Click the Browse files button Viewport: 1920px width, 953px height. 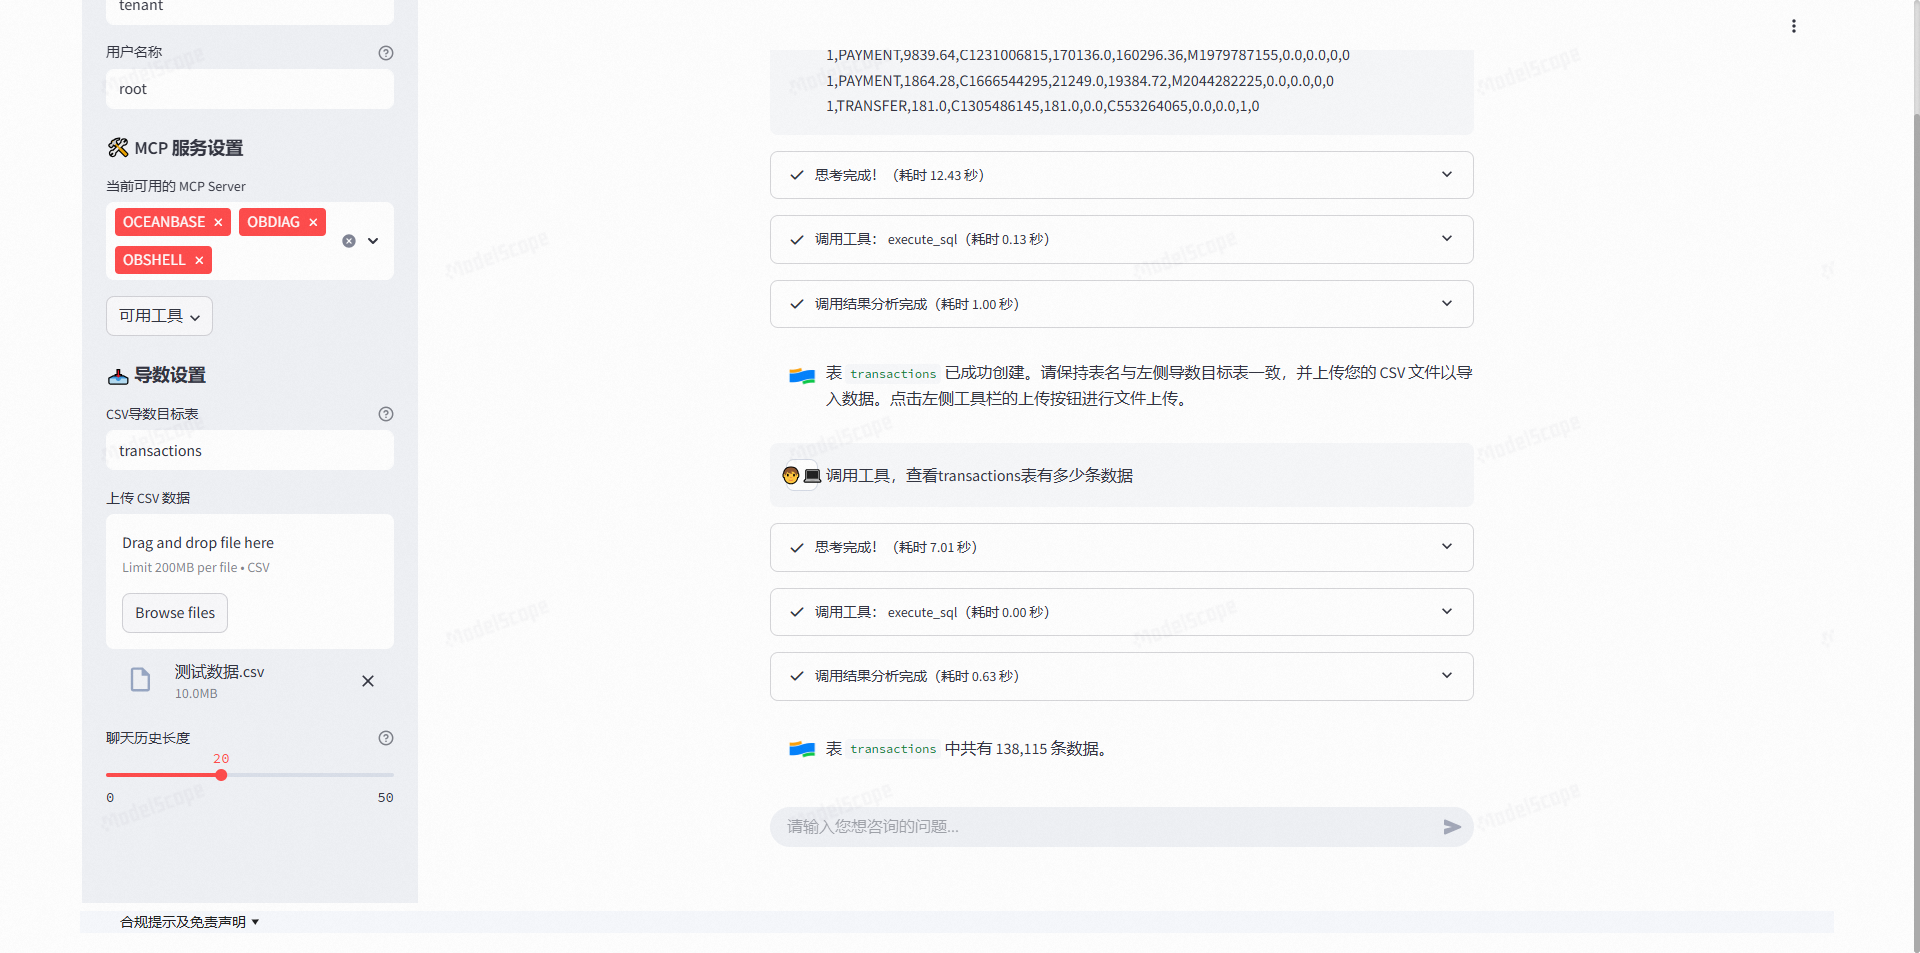coord(174,612)
